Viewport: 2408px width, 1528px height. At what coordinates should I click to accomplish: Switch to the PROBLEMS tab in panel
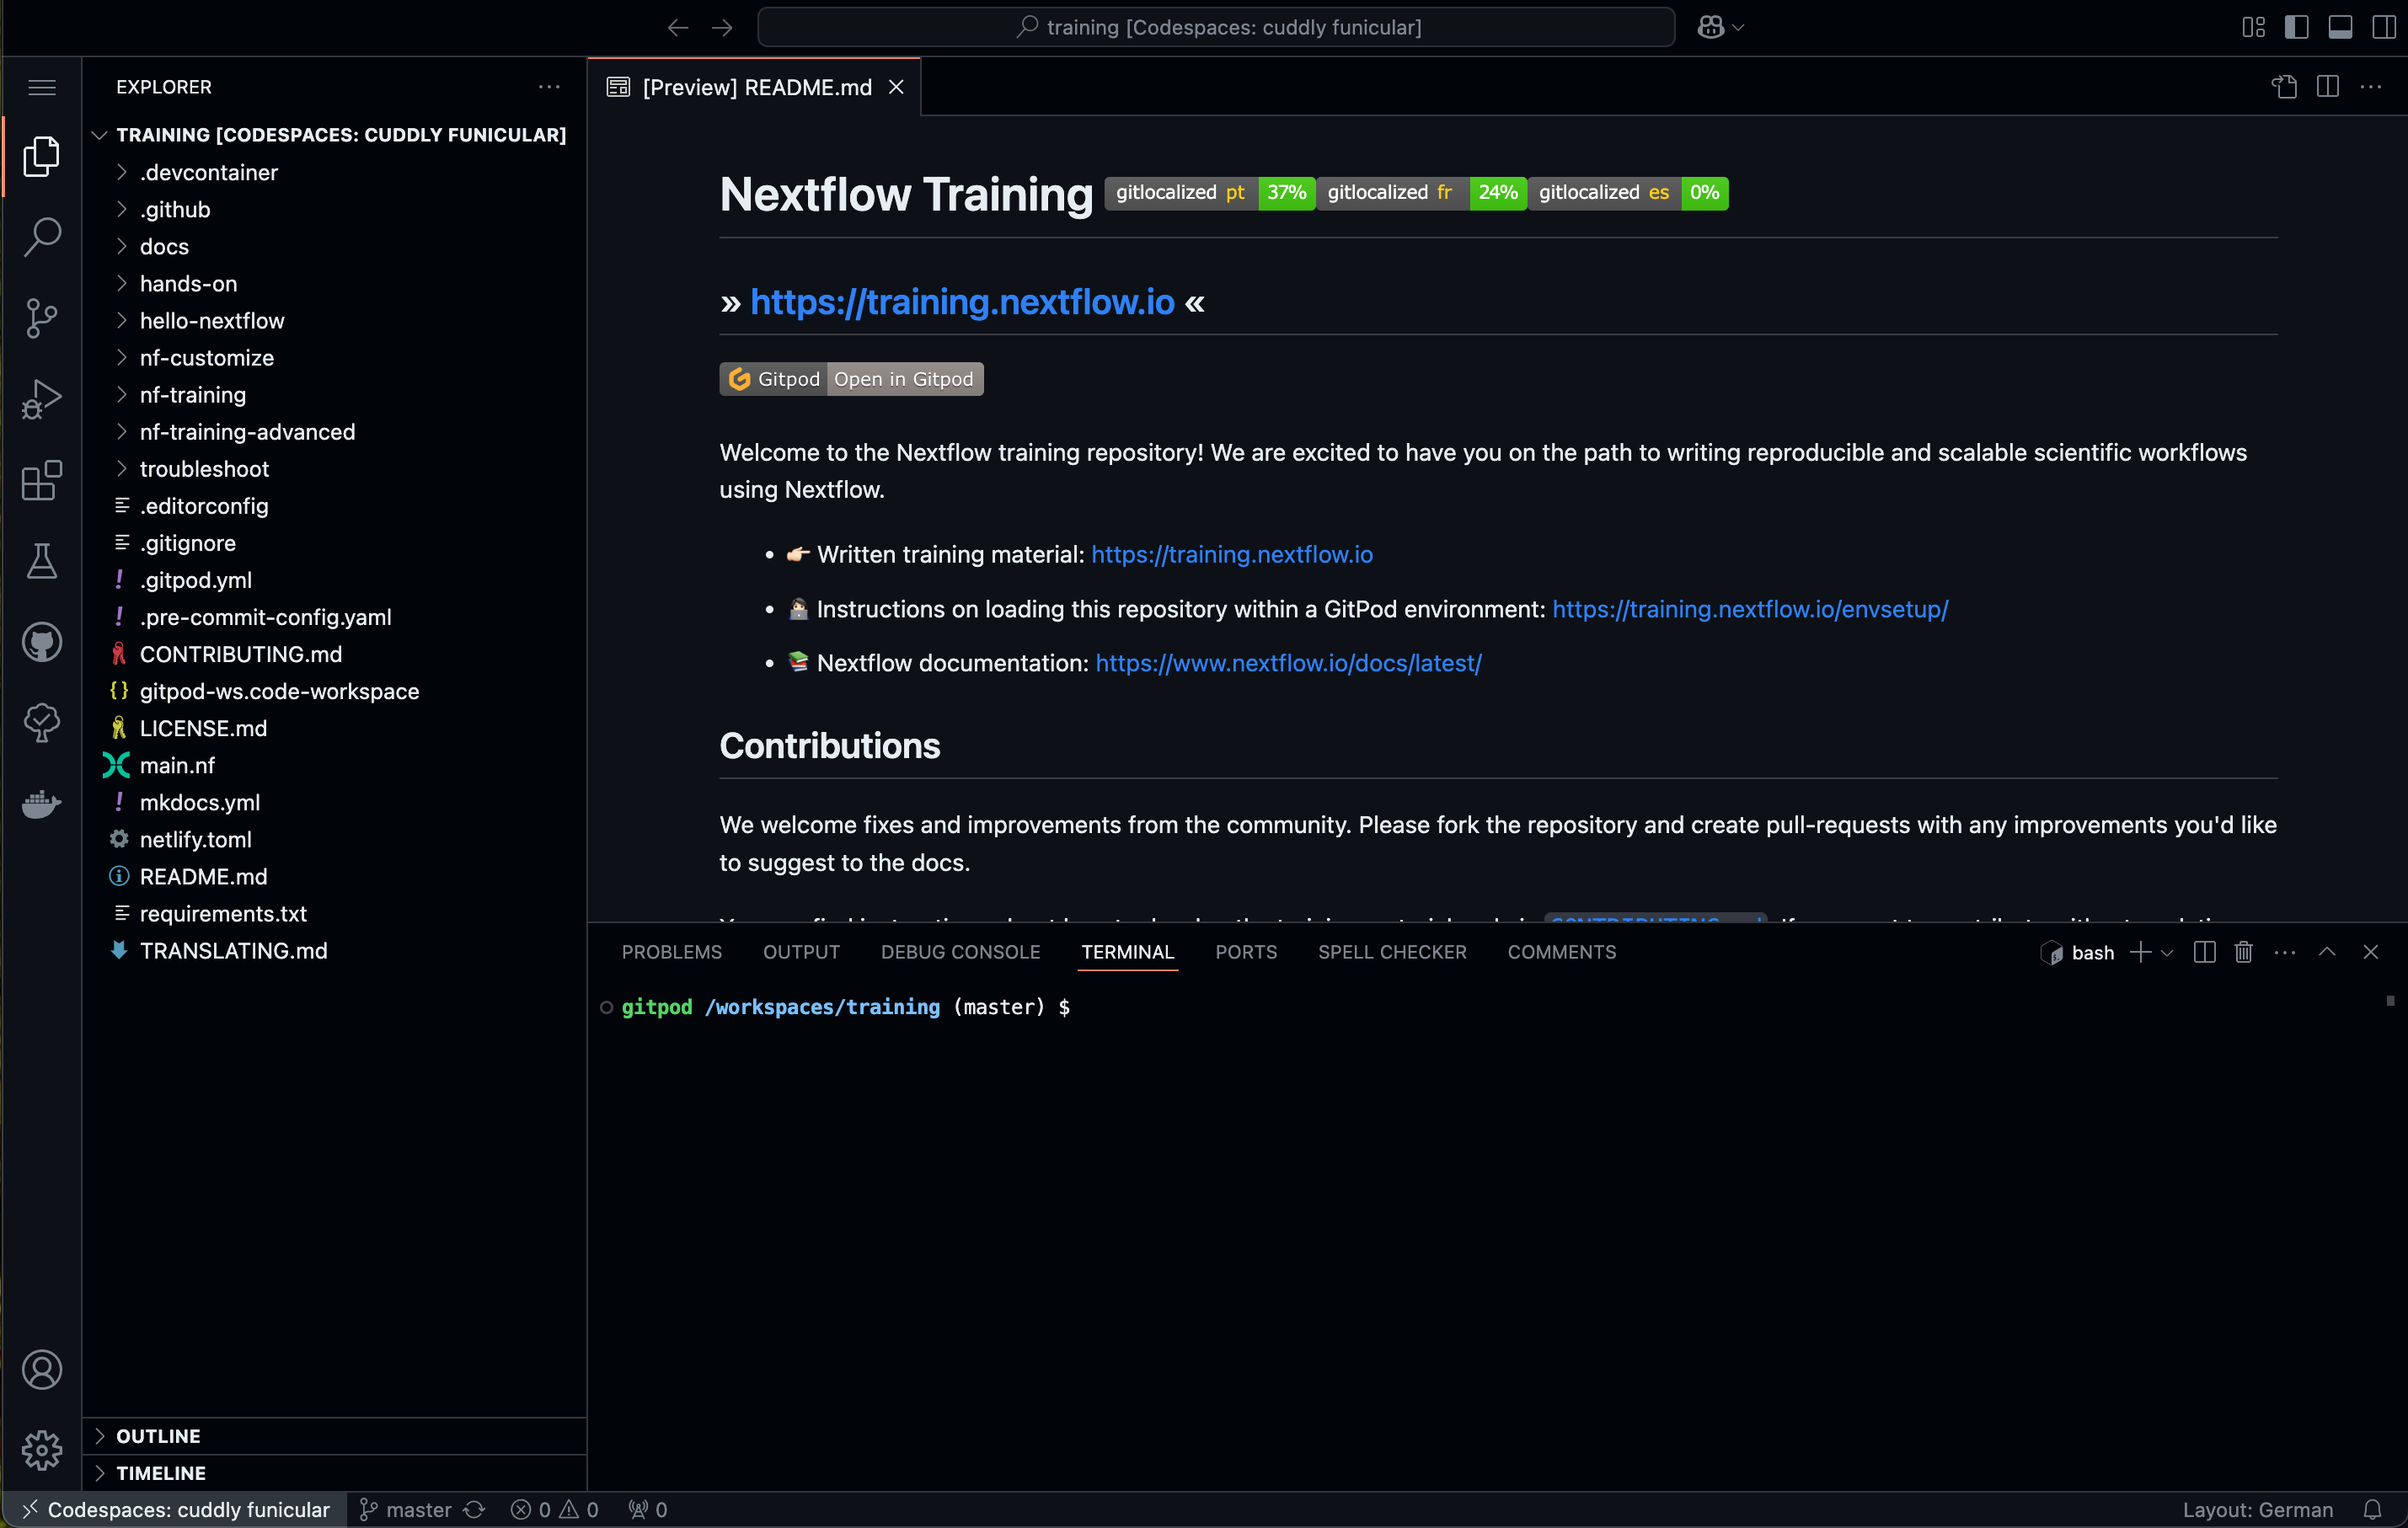pos(672,951)
